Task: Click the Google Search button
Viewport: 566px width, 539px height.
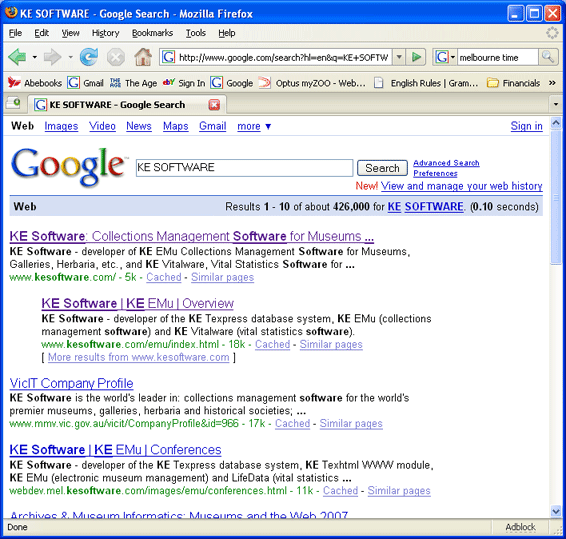Action: 382,168
